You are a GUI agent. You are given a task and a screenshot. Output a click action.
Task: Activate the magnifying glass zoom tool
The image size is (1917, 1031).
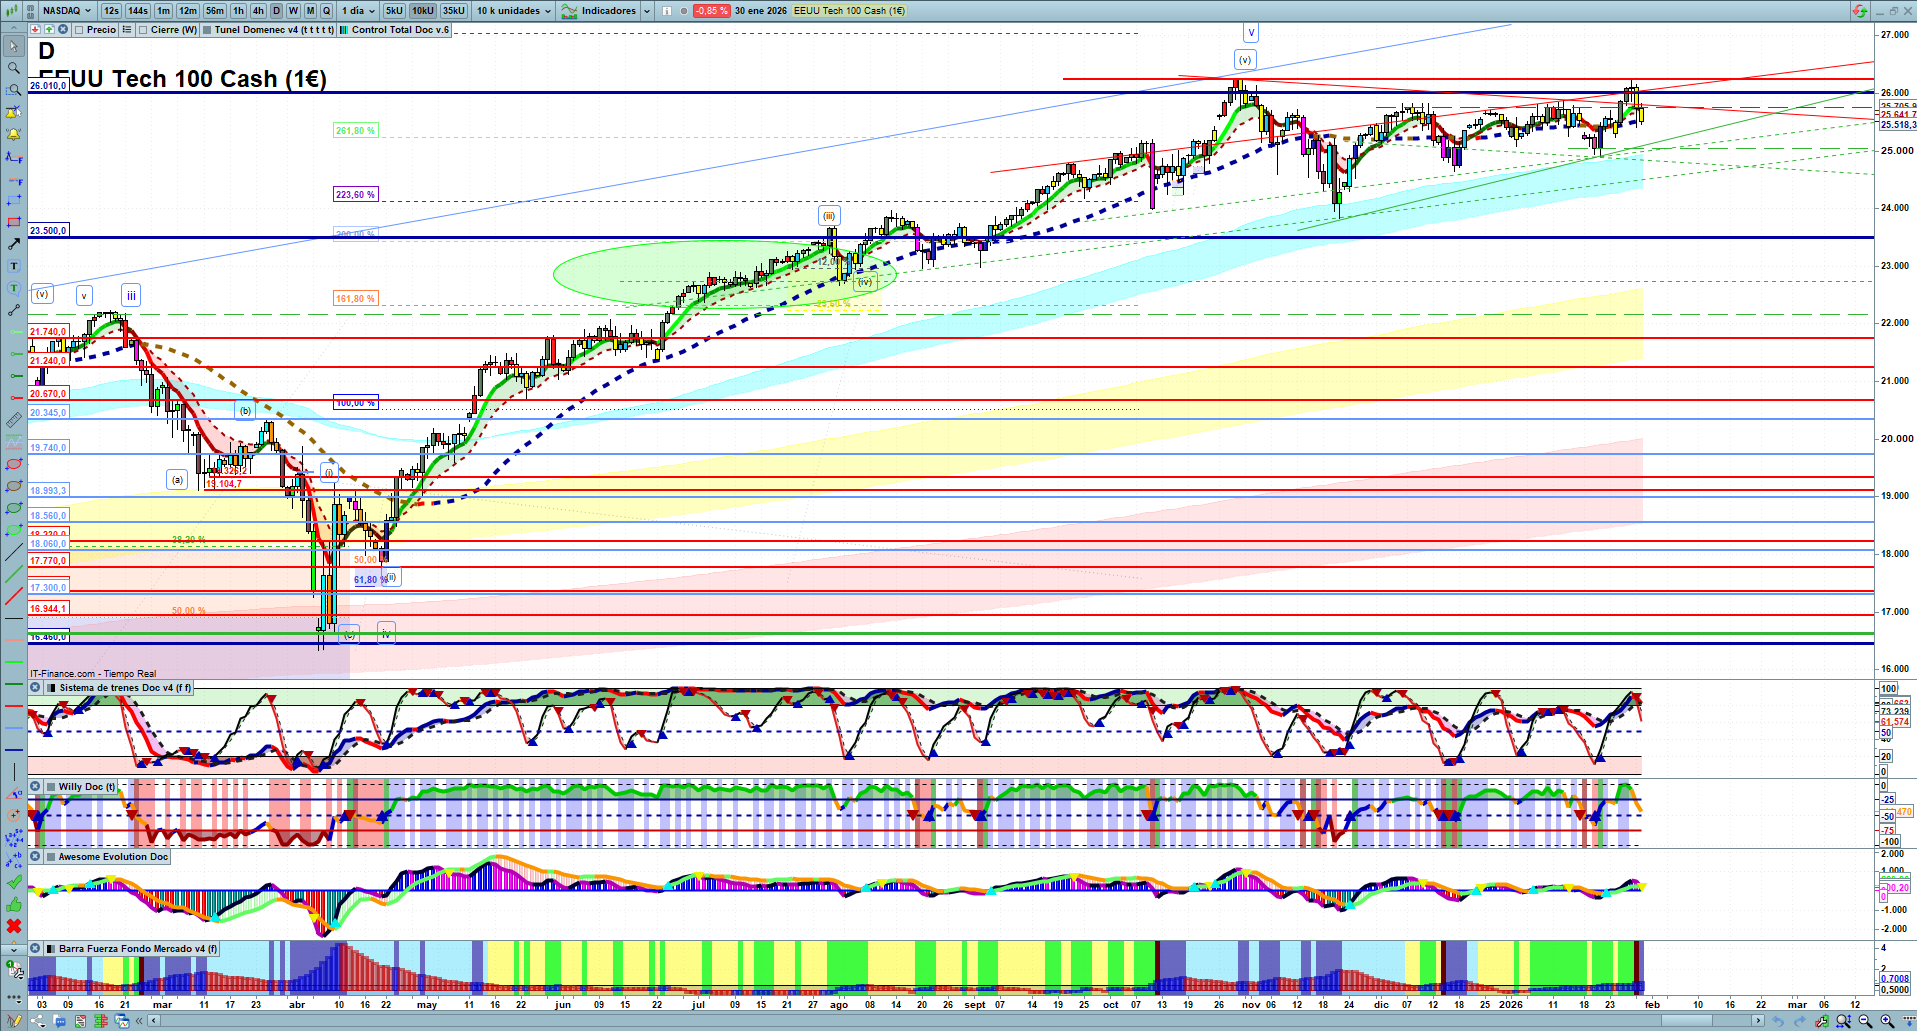coord(14,68)
